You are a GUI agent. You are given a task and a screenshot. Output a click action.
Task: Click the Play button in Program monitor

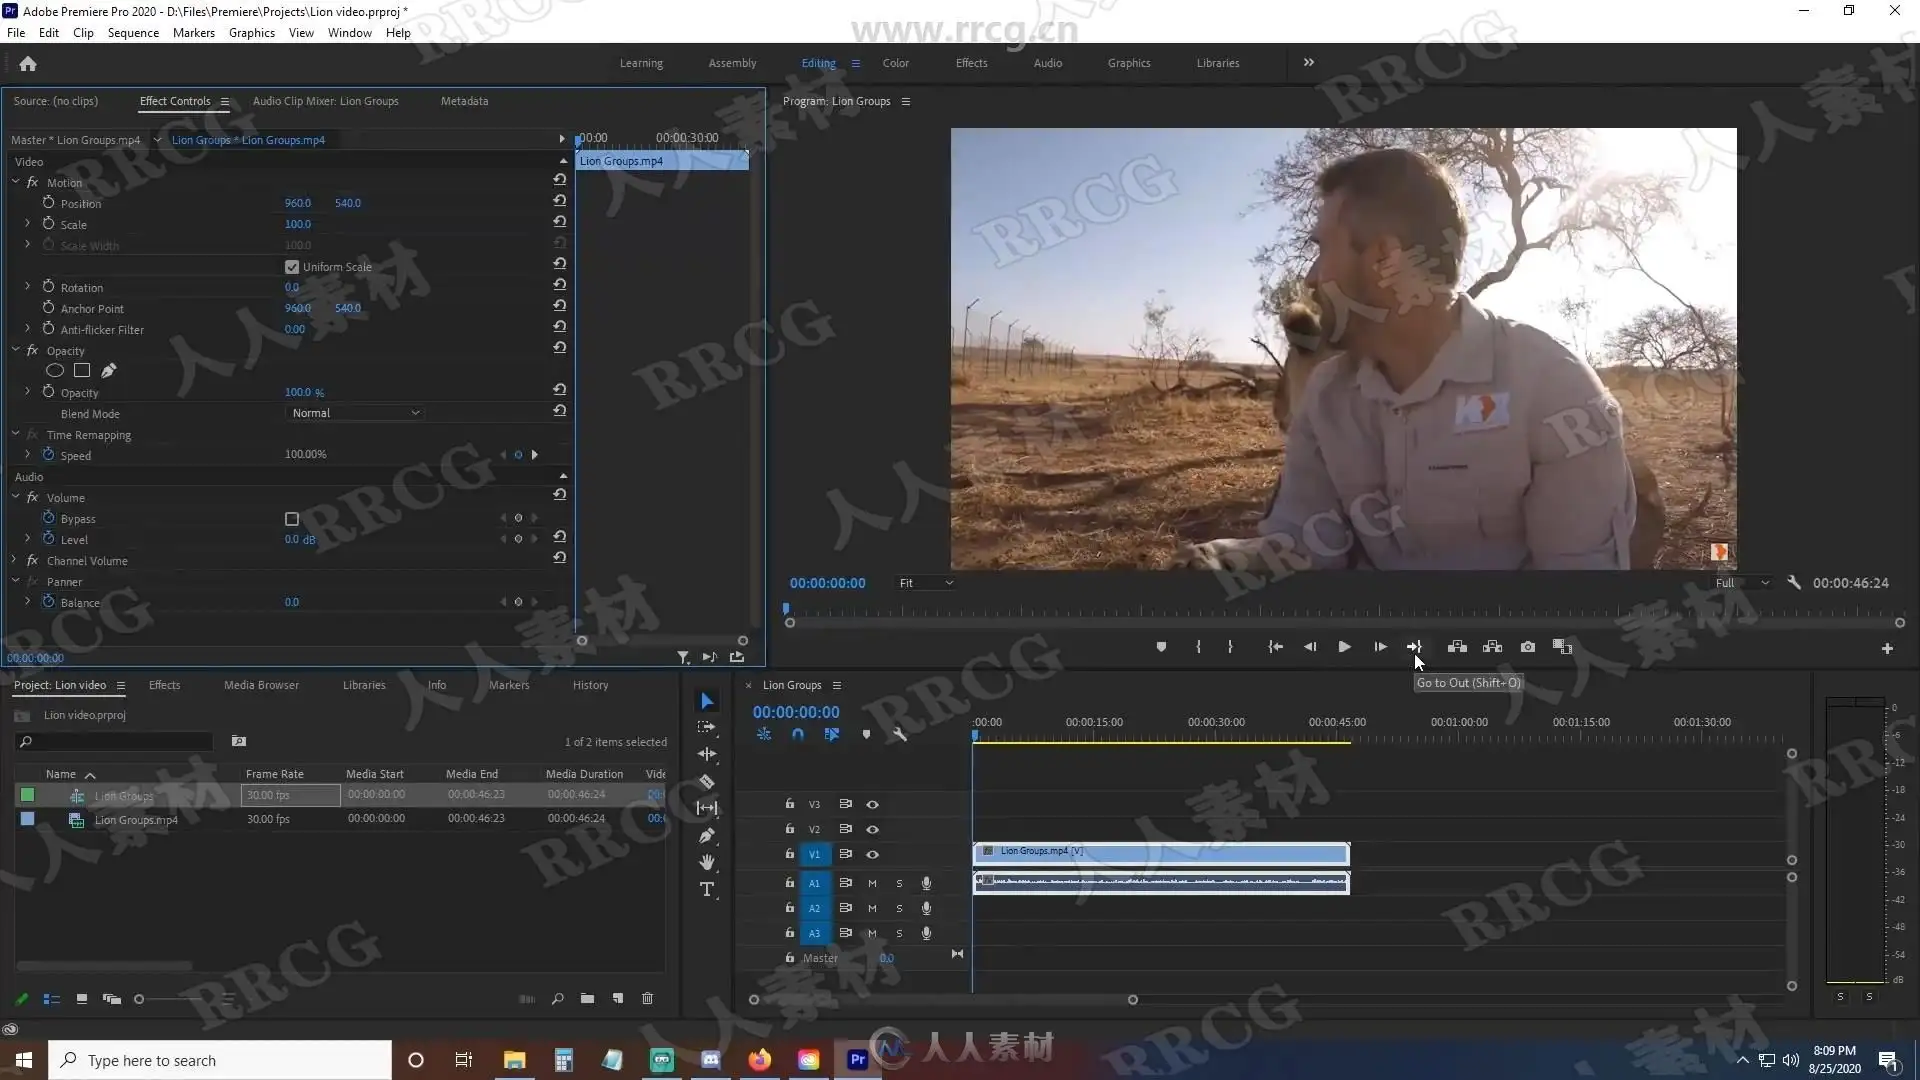click(1344, 647)
